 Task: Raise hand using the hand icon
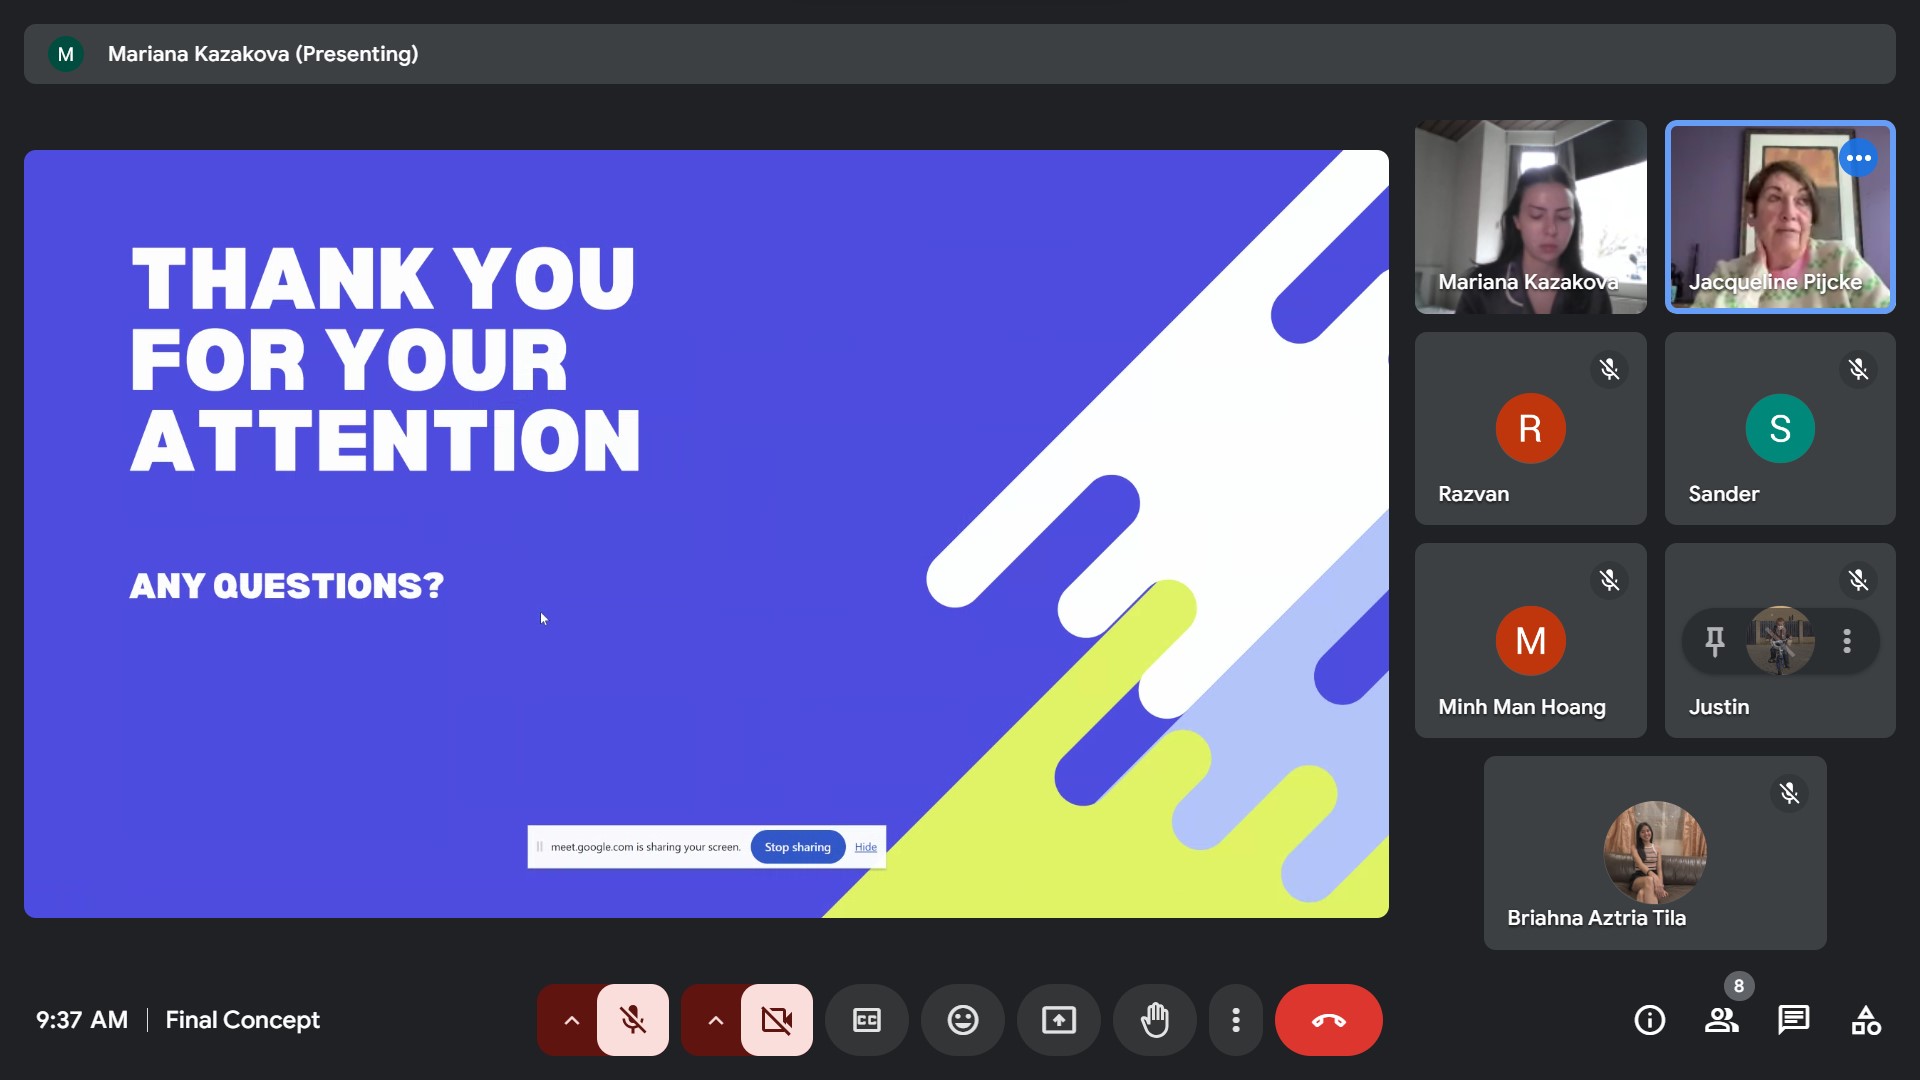[1154, 1020]
